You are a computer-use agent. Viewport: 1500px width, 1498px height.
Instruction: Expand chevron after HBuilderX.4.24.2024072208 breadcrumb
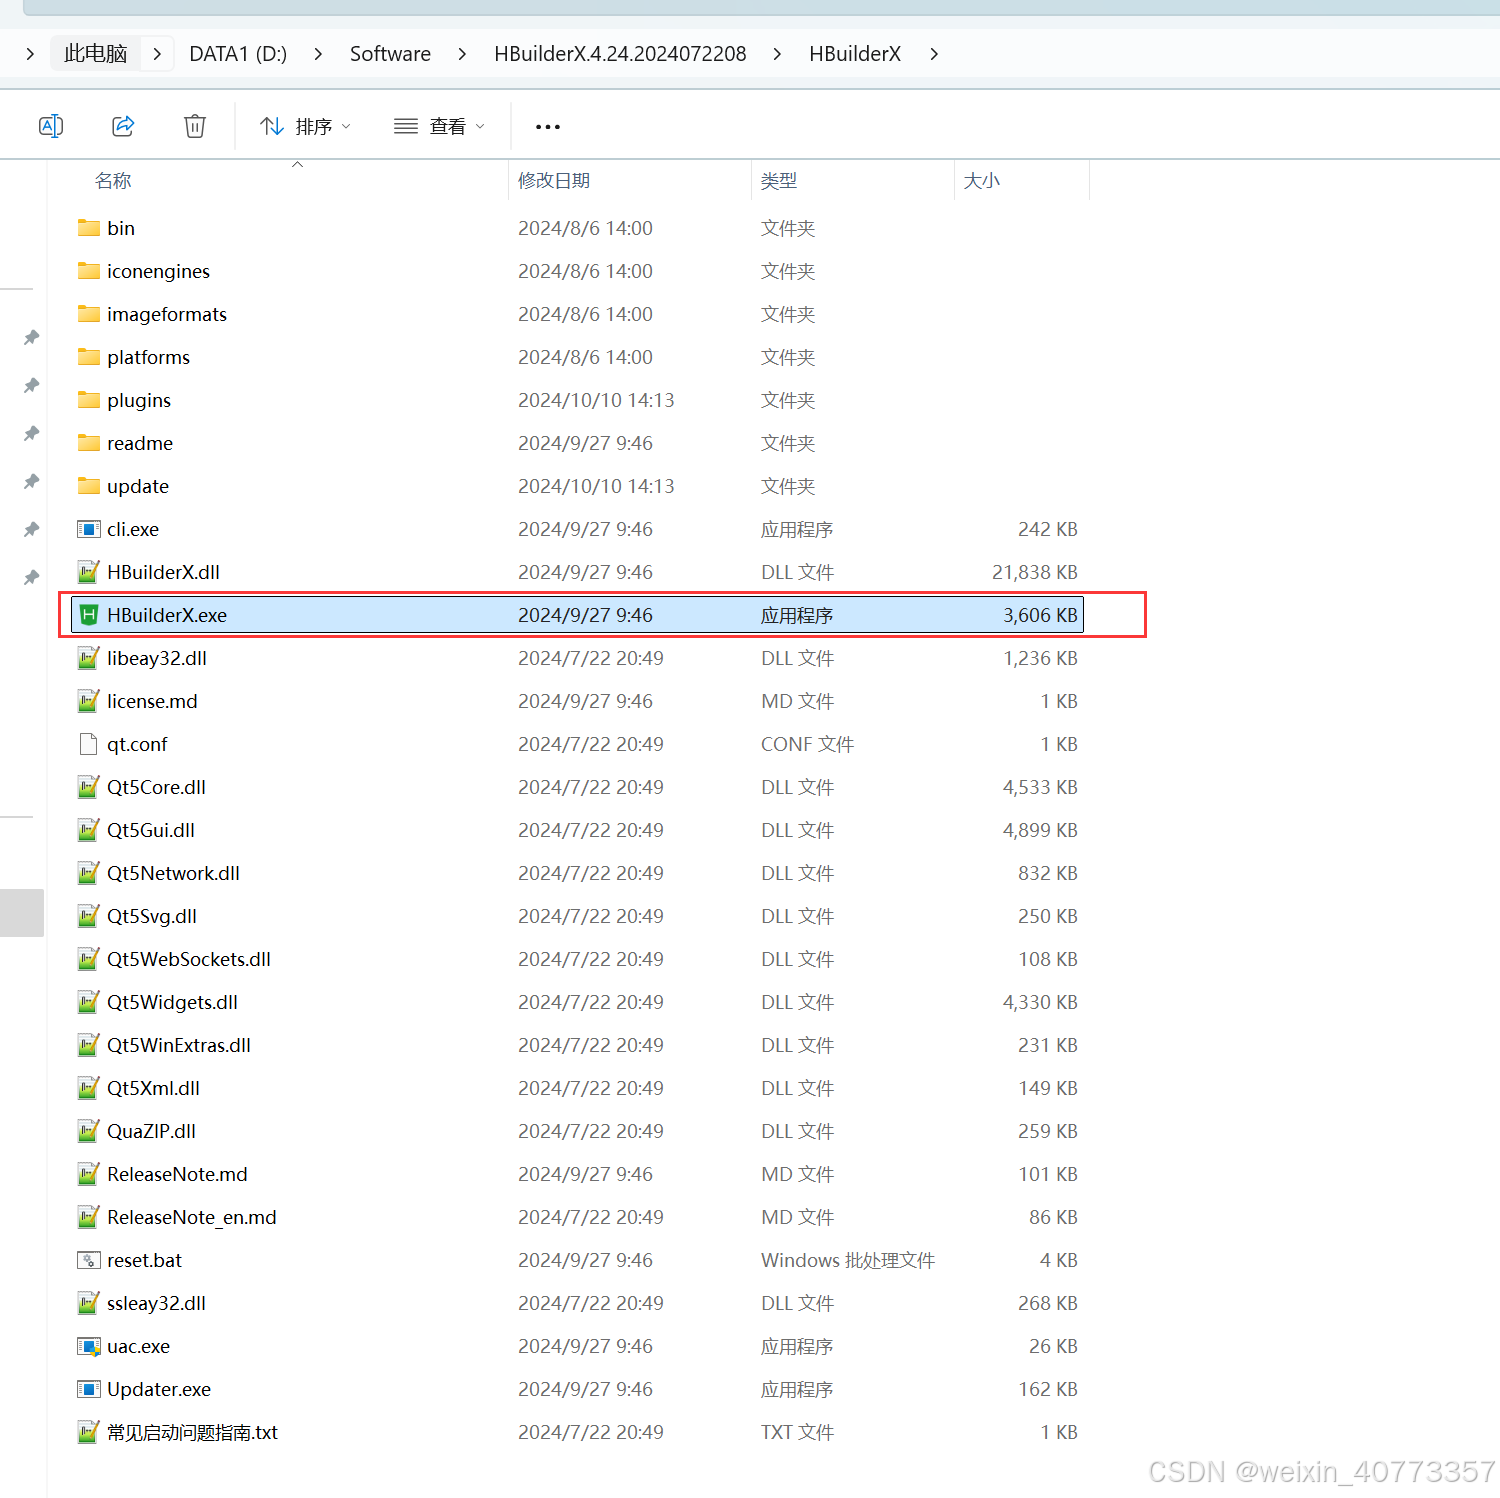[x=777, y=54]
